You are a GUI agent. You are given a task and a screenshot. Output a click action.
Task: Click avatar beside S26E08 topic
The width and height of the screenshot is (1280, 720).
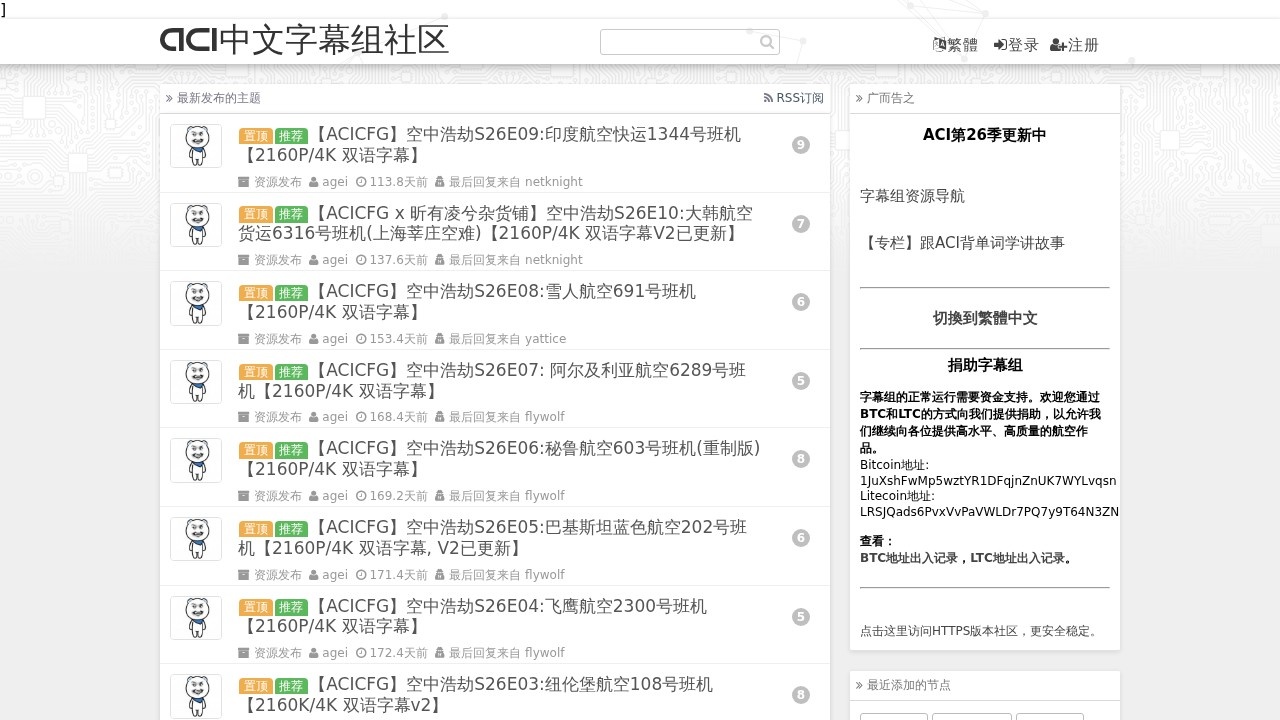[x=196, y=303]
